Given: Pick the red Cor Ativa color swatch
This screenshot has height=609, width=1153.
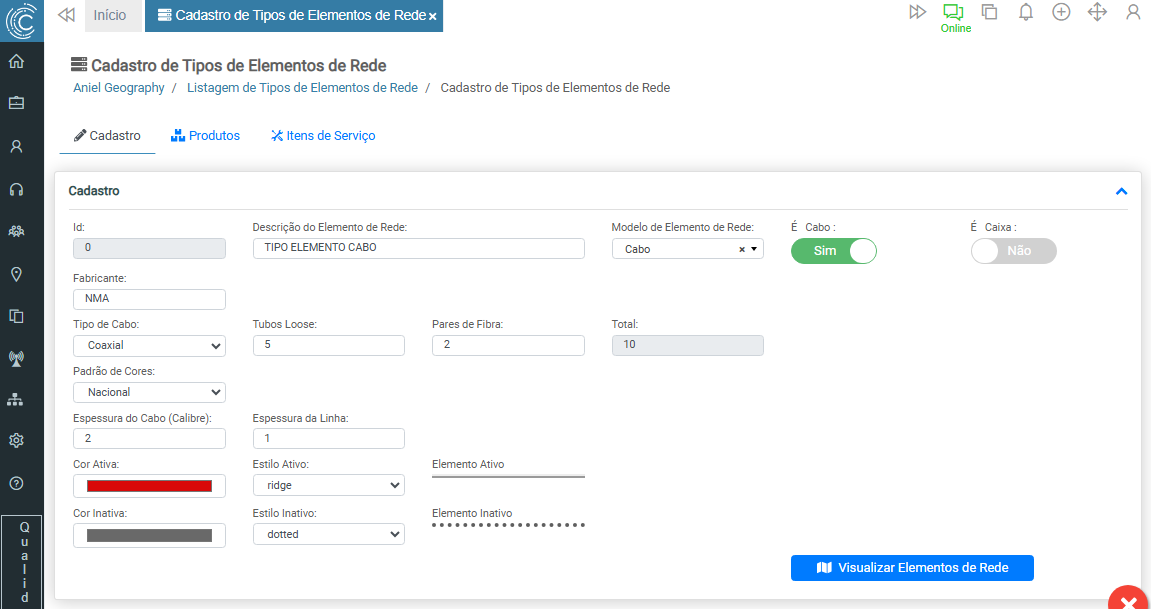Looking at the screenshot, I should click(149, 486).
